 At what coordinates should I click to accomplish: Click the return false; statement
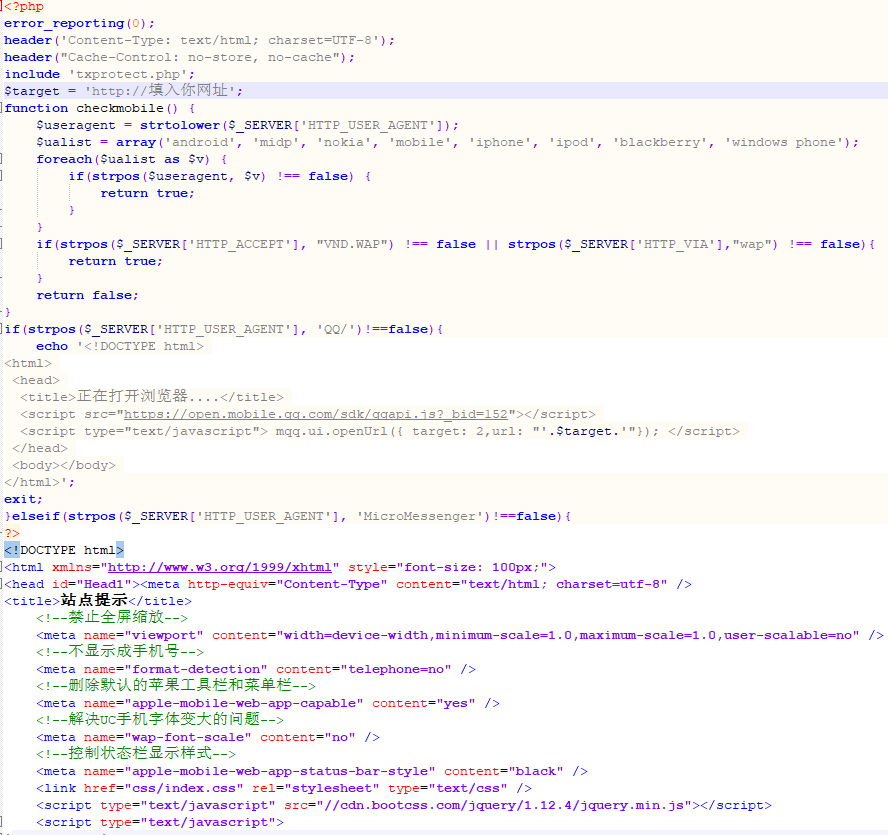click(87, 296)
